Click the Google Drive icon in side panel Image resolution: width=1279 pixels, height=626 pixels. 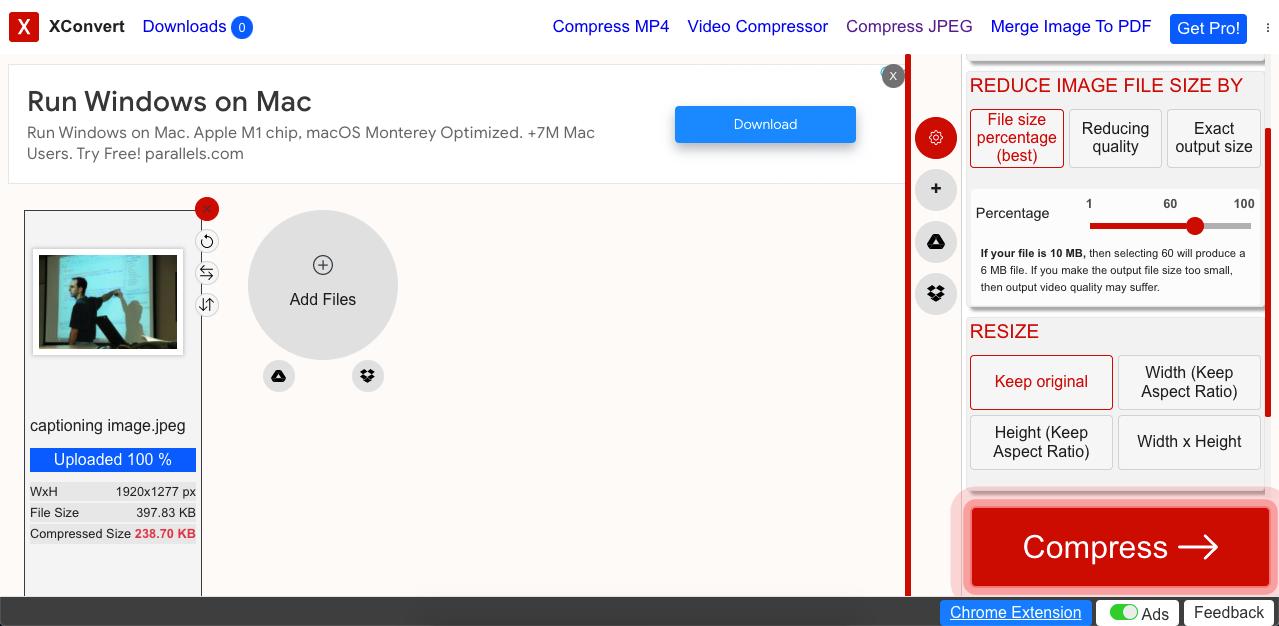tap(936, 242)
